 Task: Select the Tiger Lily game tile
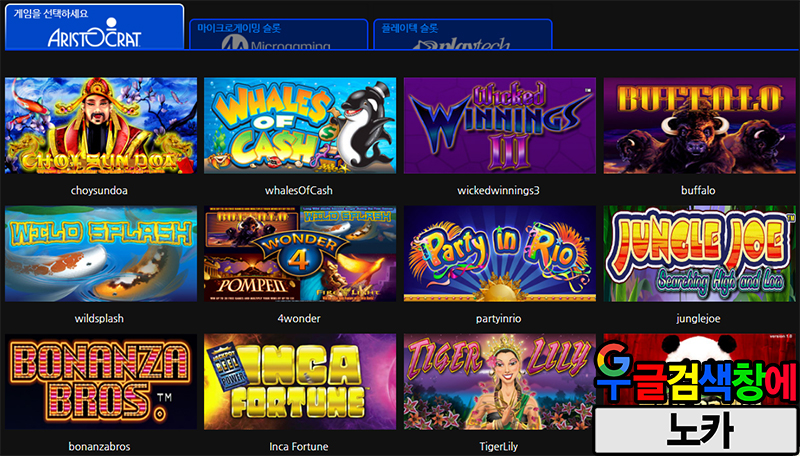click(499, 382)
